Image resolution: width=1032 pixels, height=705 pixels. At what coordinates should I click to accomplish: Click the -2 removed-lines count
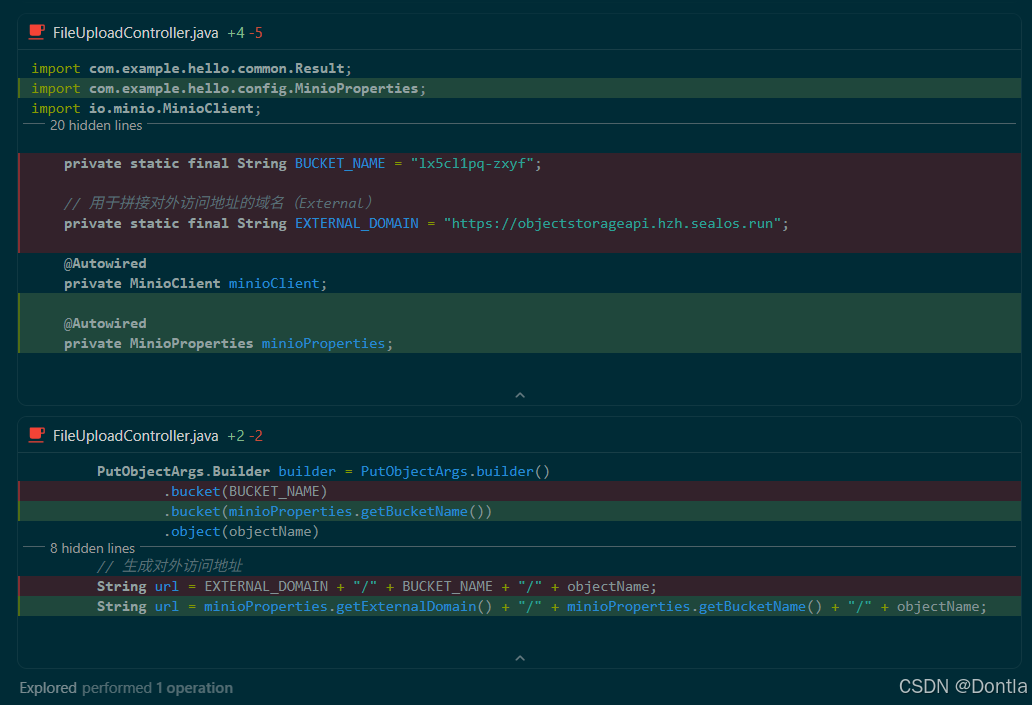(x=256, y=436)
